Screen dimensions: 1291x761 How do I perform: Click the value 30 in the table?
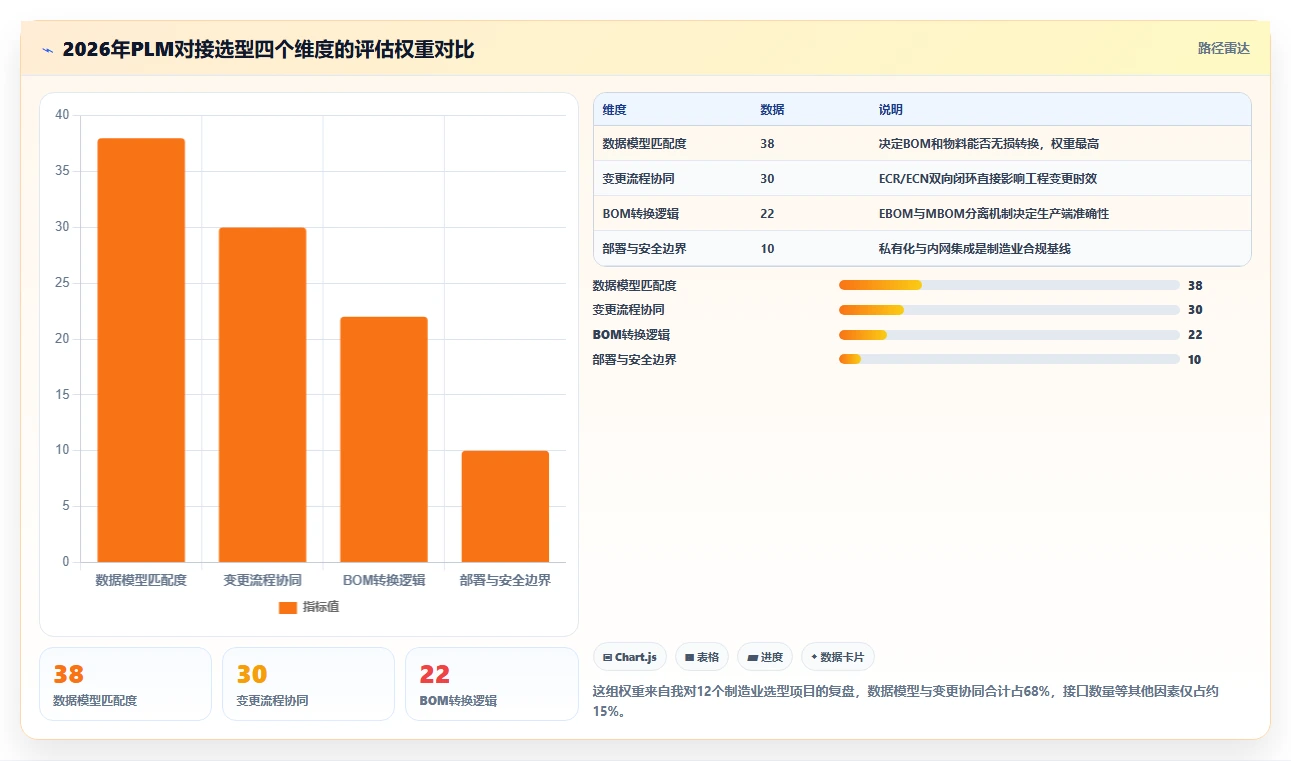767,179
